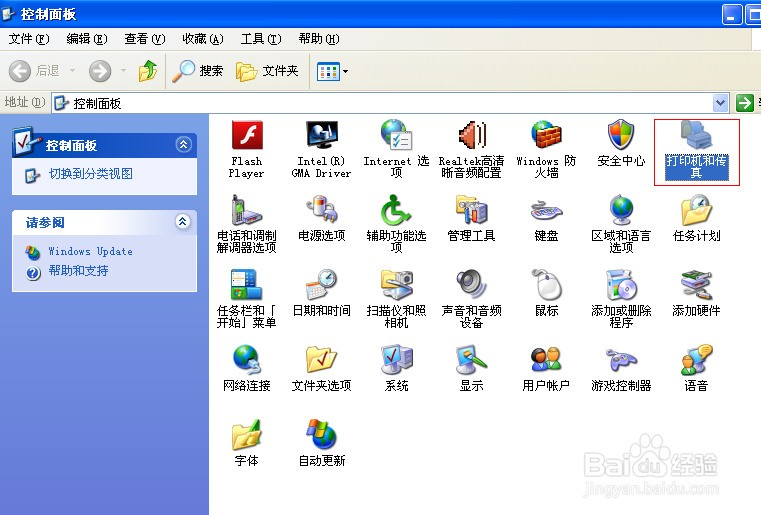
Task: Open 任务计划 folder icon
Action: [696, 218]
